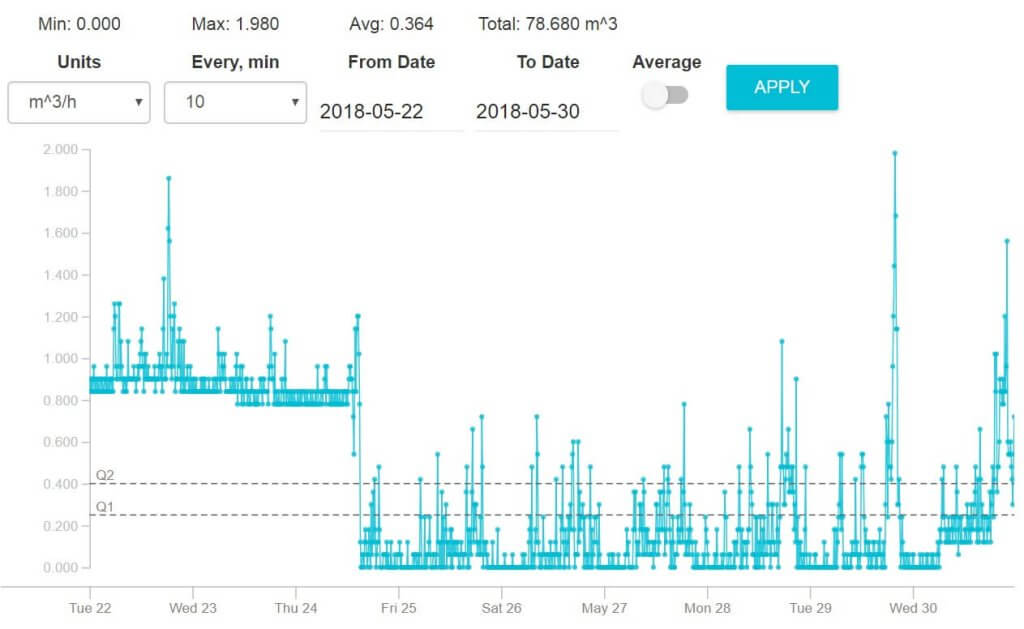Click the Tue 22 x-axis label
This screenshot has height=629, width=1024.
pyautogui.click(x=90, y=607)
